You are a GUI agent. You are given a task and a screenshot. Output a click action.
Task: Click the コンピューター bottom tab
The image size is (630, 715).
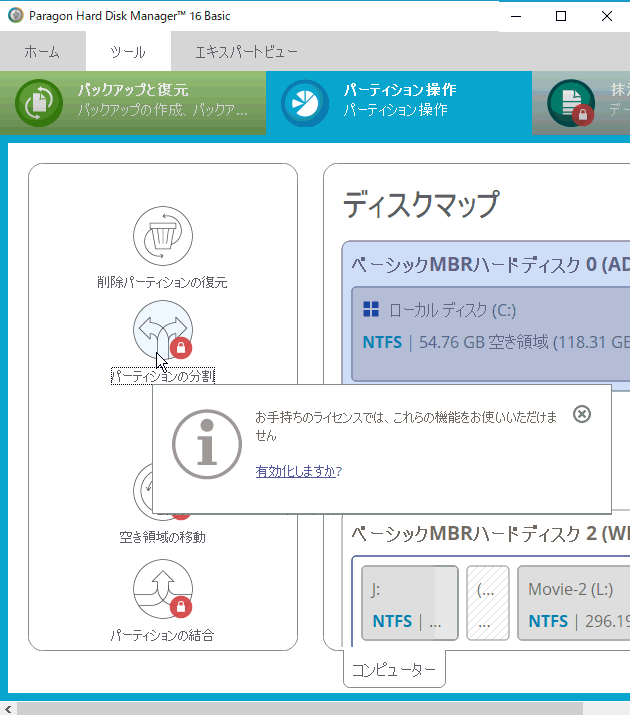394,669
